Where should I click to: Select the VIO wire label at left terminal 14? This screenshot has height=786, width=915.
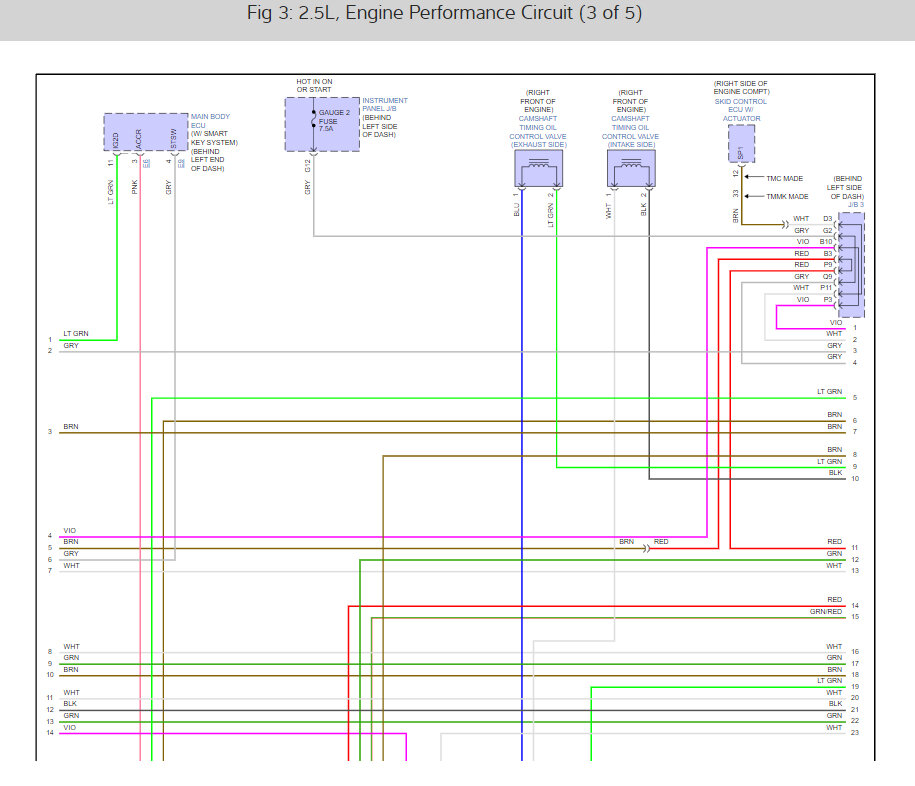69,728
